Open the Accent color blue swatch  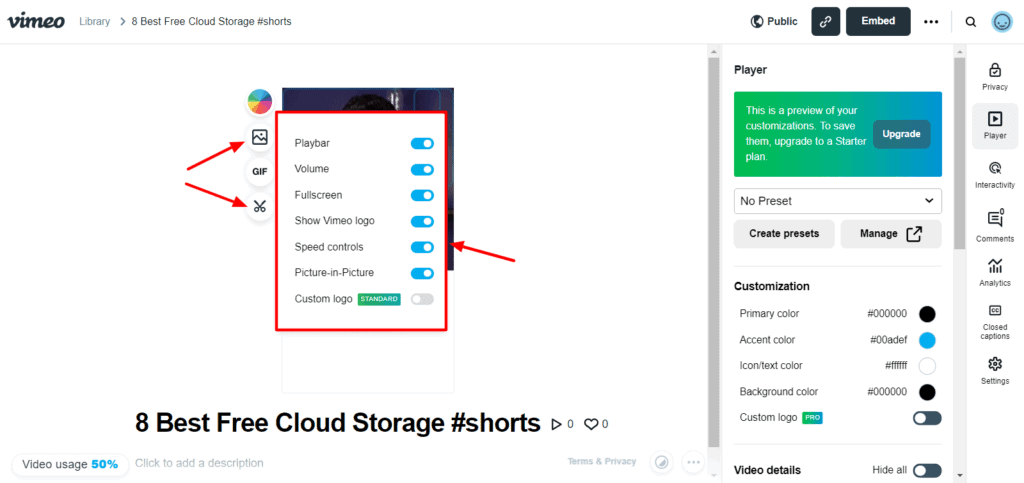(x=927, y=340)
